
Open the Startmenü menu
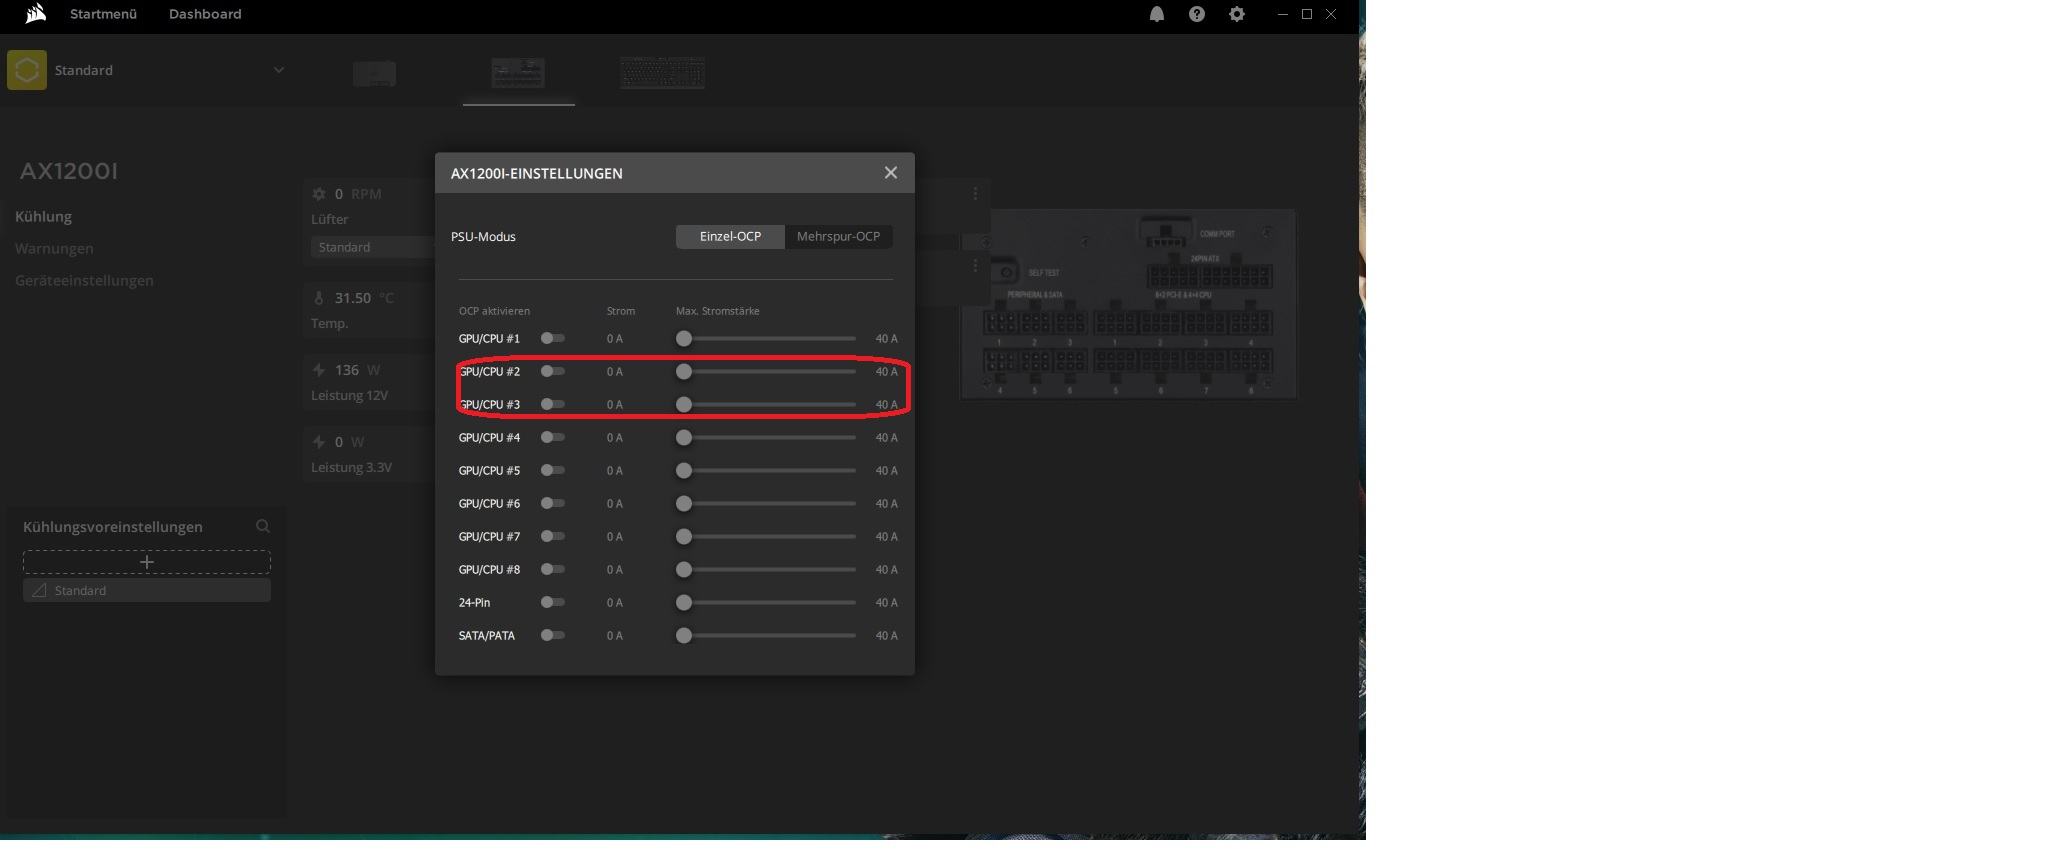click(x=103, y=14)
